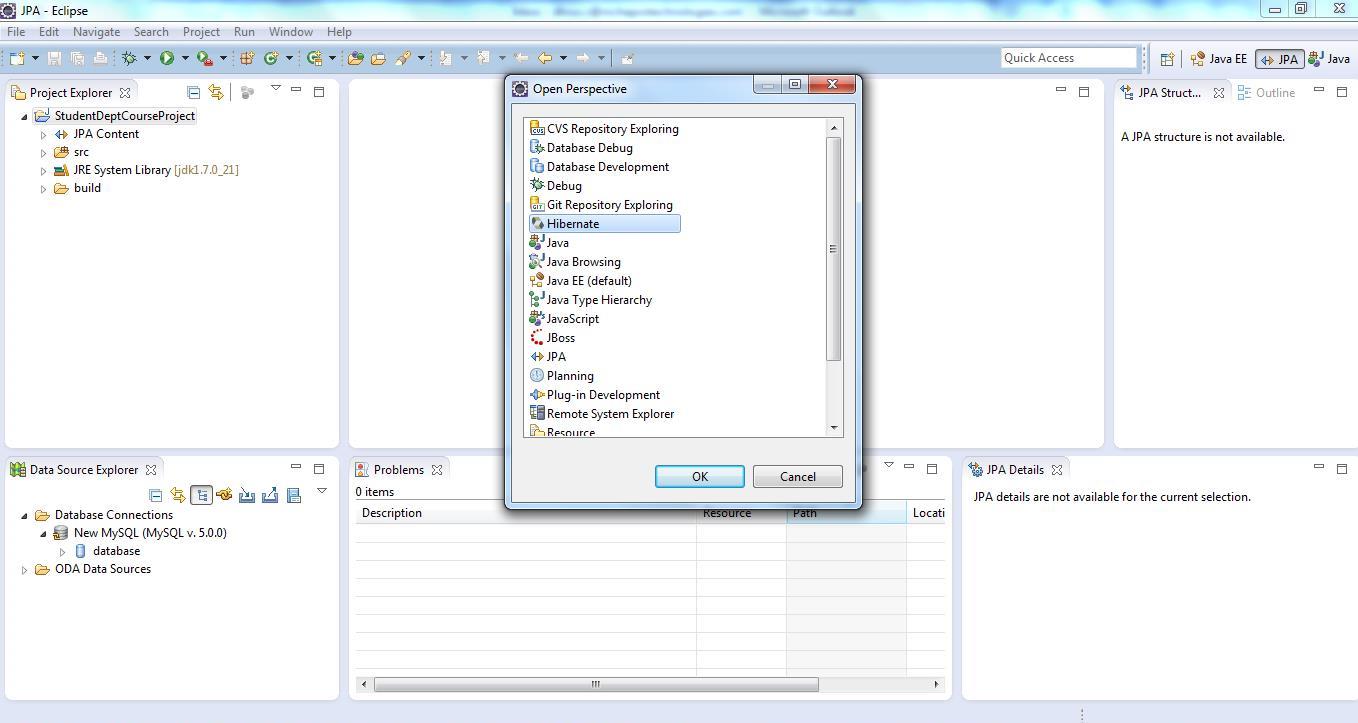The height and width of the screenshot is (723, 1358).
Task: Maximize the Project Explorer view
Action: pos(319,92)
